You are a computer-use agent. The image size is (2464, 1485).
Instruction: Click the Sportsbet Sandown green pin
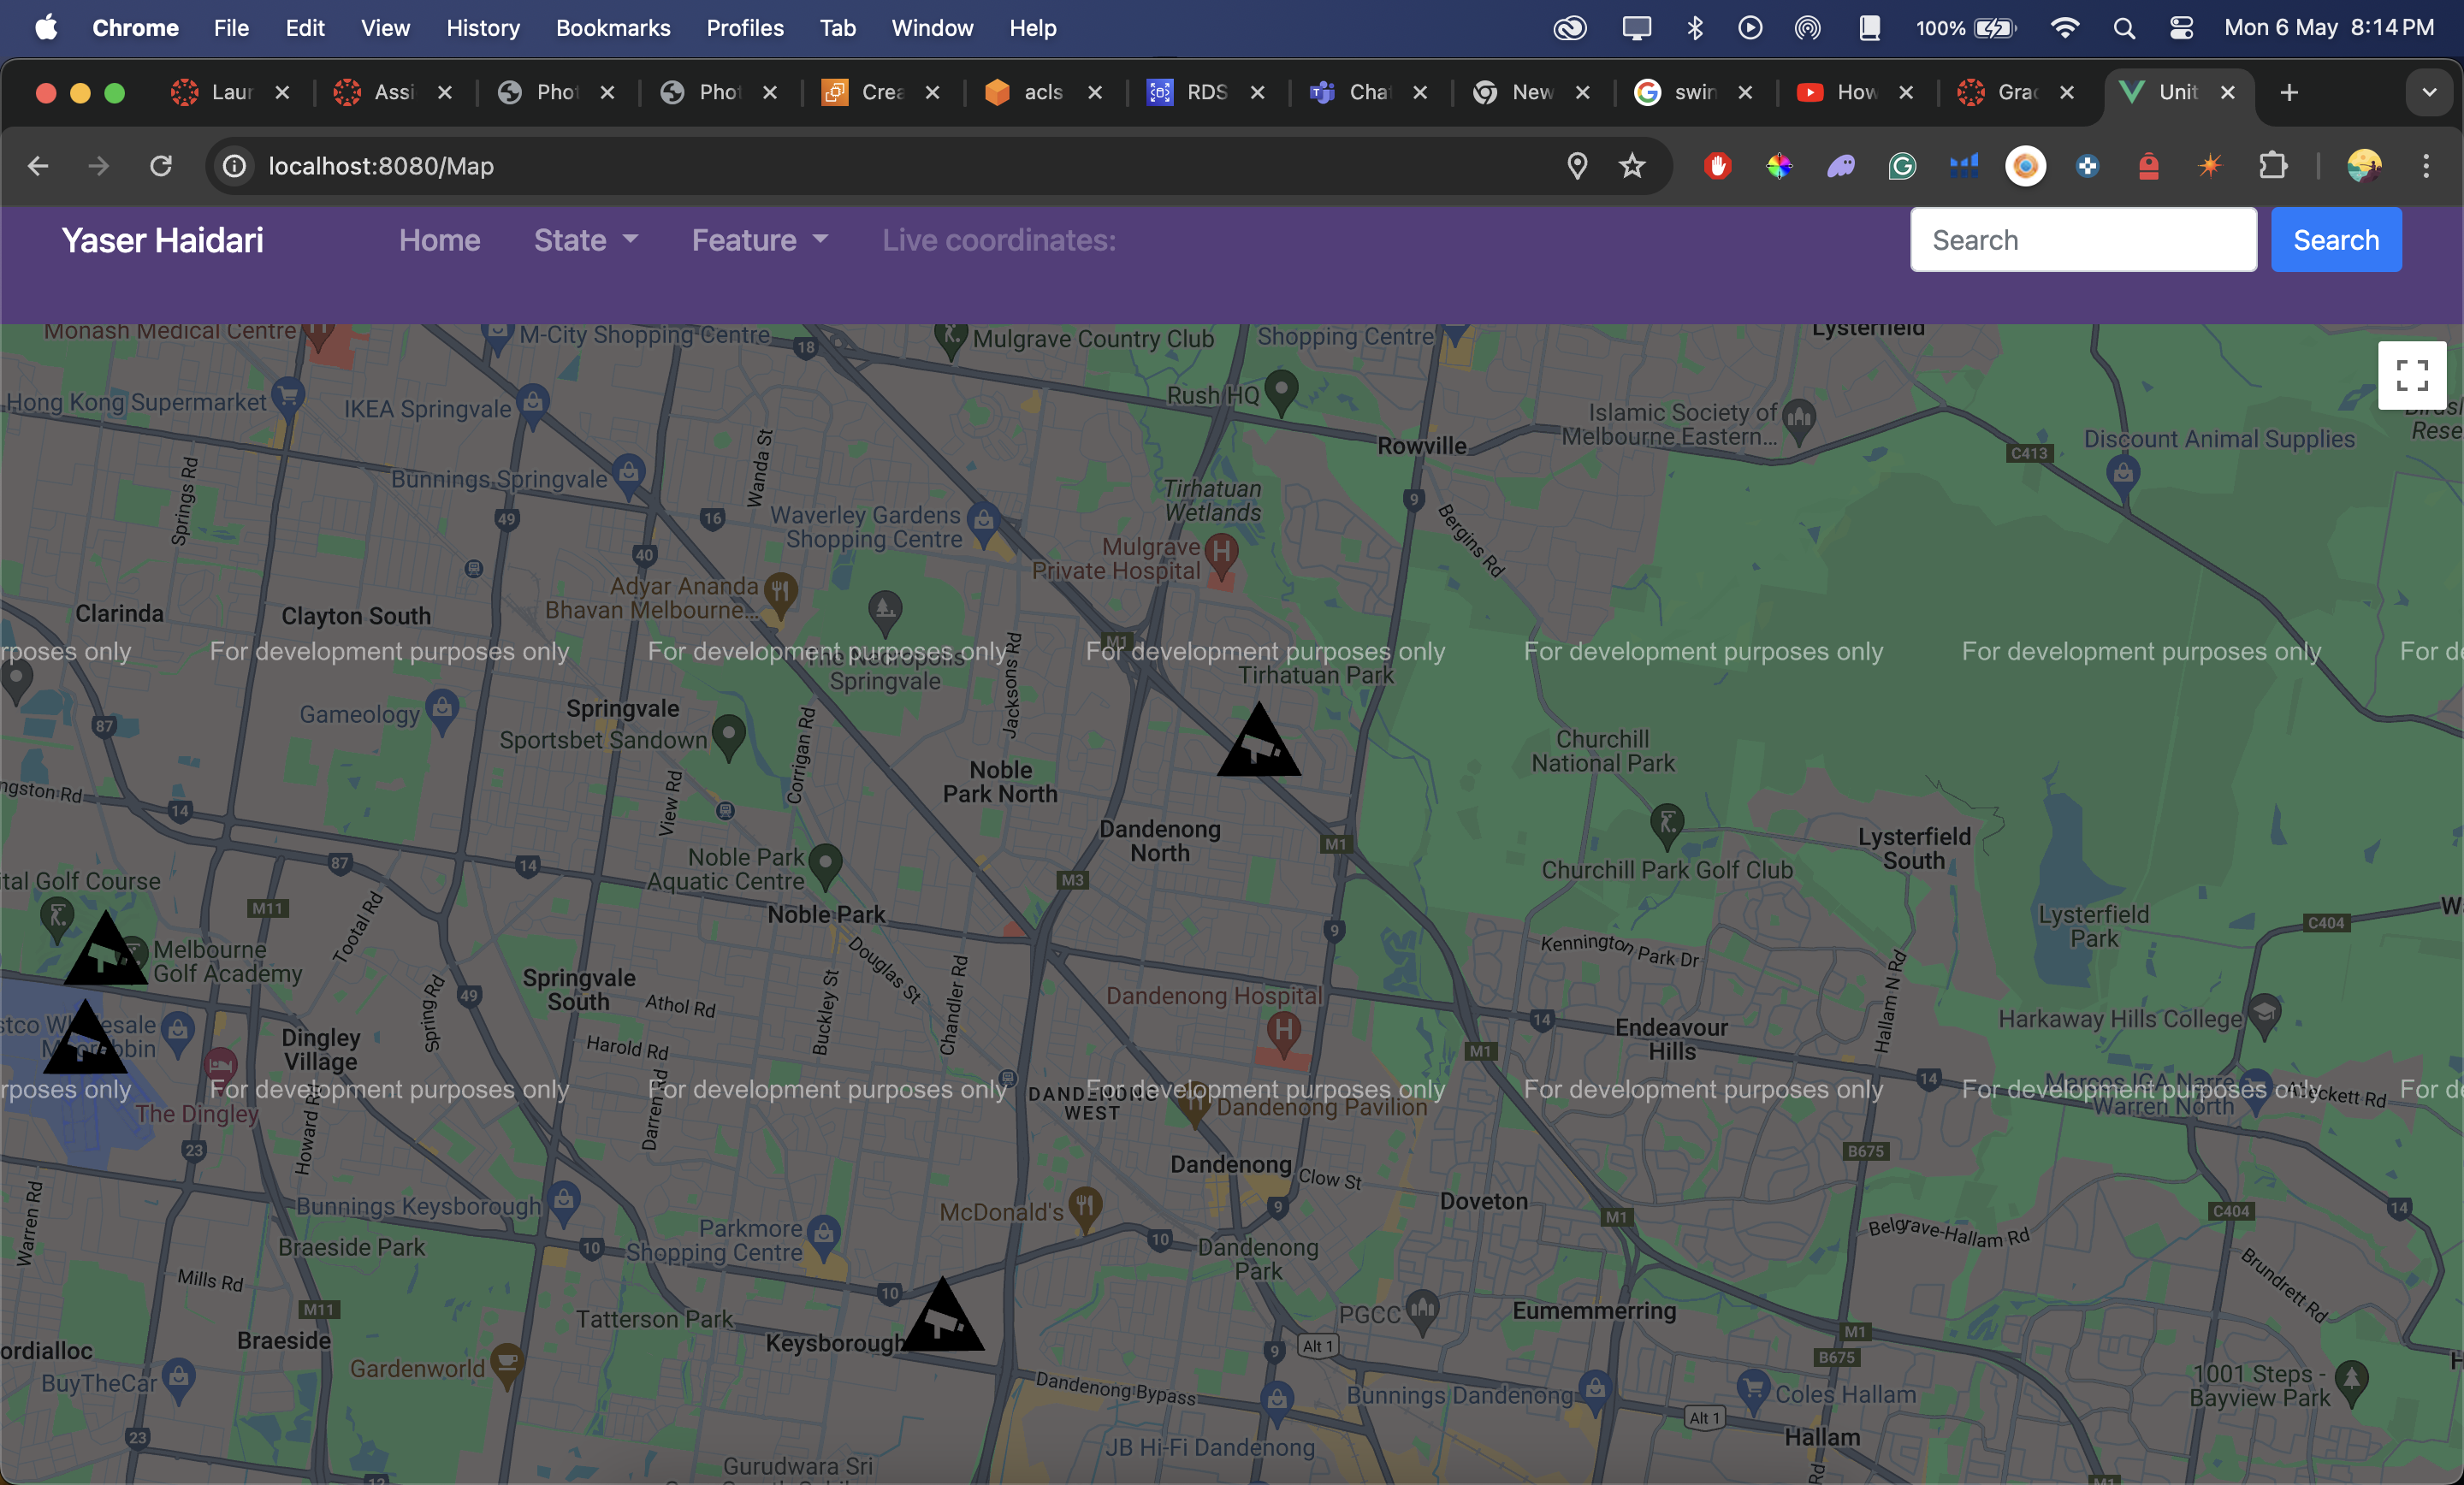tap(729, 737)
